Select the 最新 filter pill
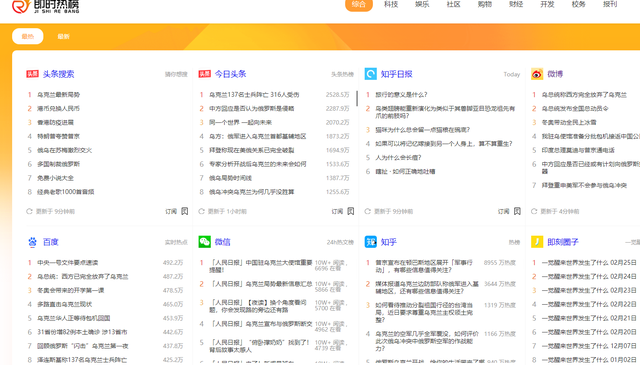The height and width of the screenshot is (365, 640). click(63, 36)
